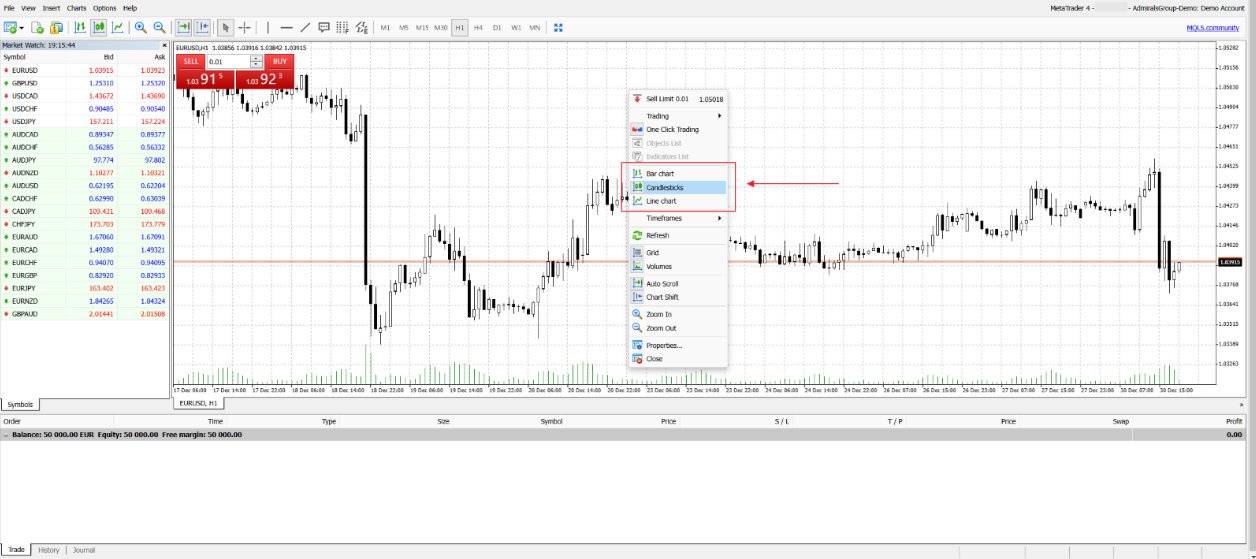Click the toolbar zoom out magnifier

click(159, 28)
